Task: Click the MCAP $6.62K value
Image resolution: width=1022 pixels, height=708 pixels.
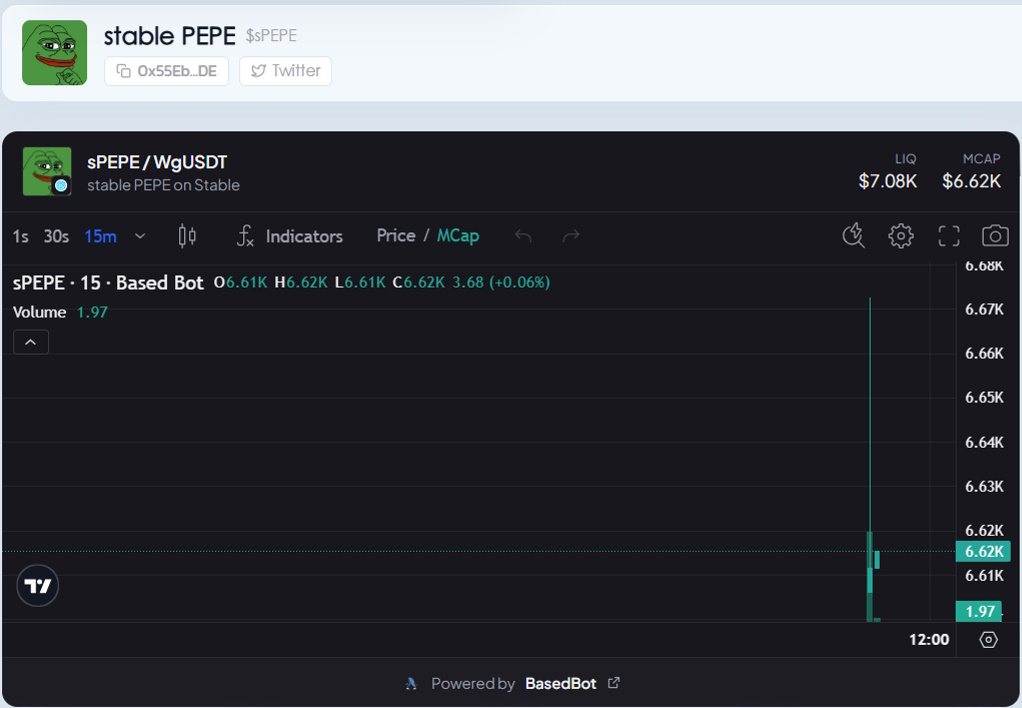Action: click(971, 181)
